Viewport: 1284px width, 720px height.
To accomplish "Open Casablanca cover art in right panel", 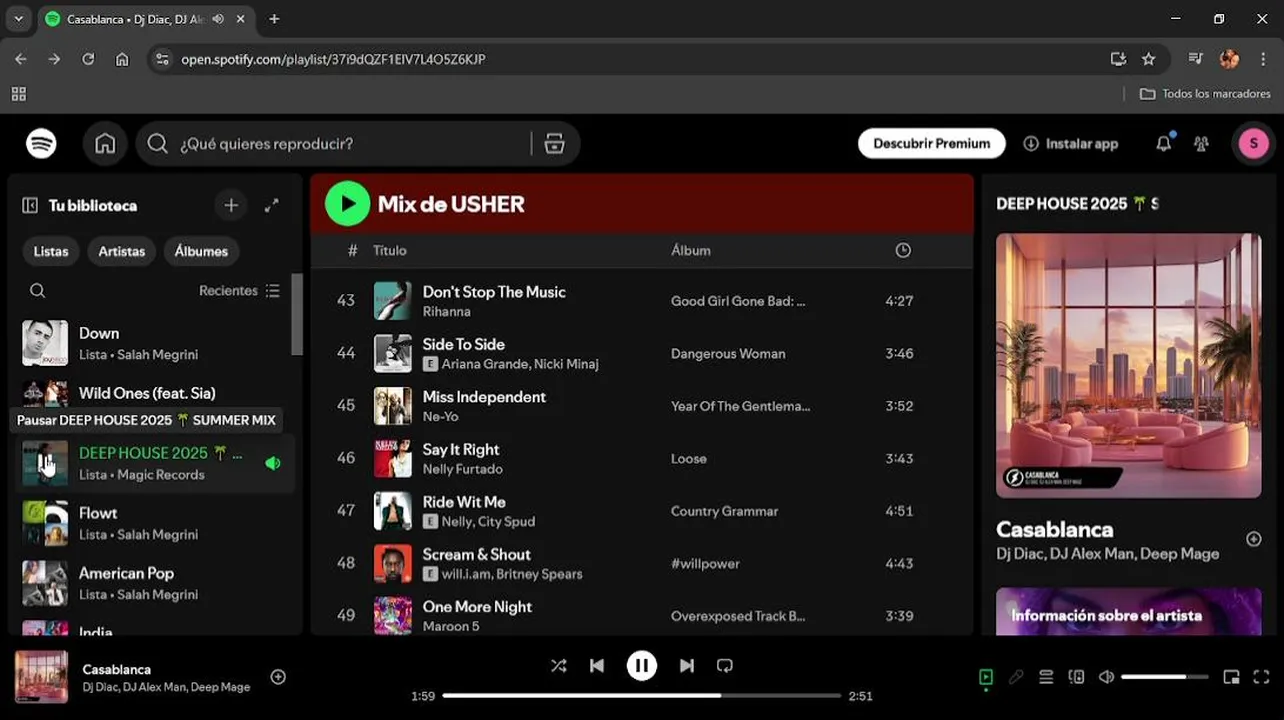I will [x=1128, y=365].
